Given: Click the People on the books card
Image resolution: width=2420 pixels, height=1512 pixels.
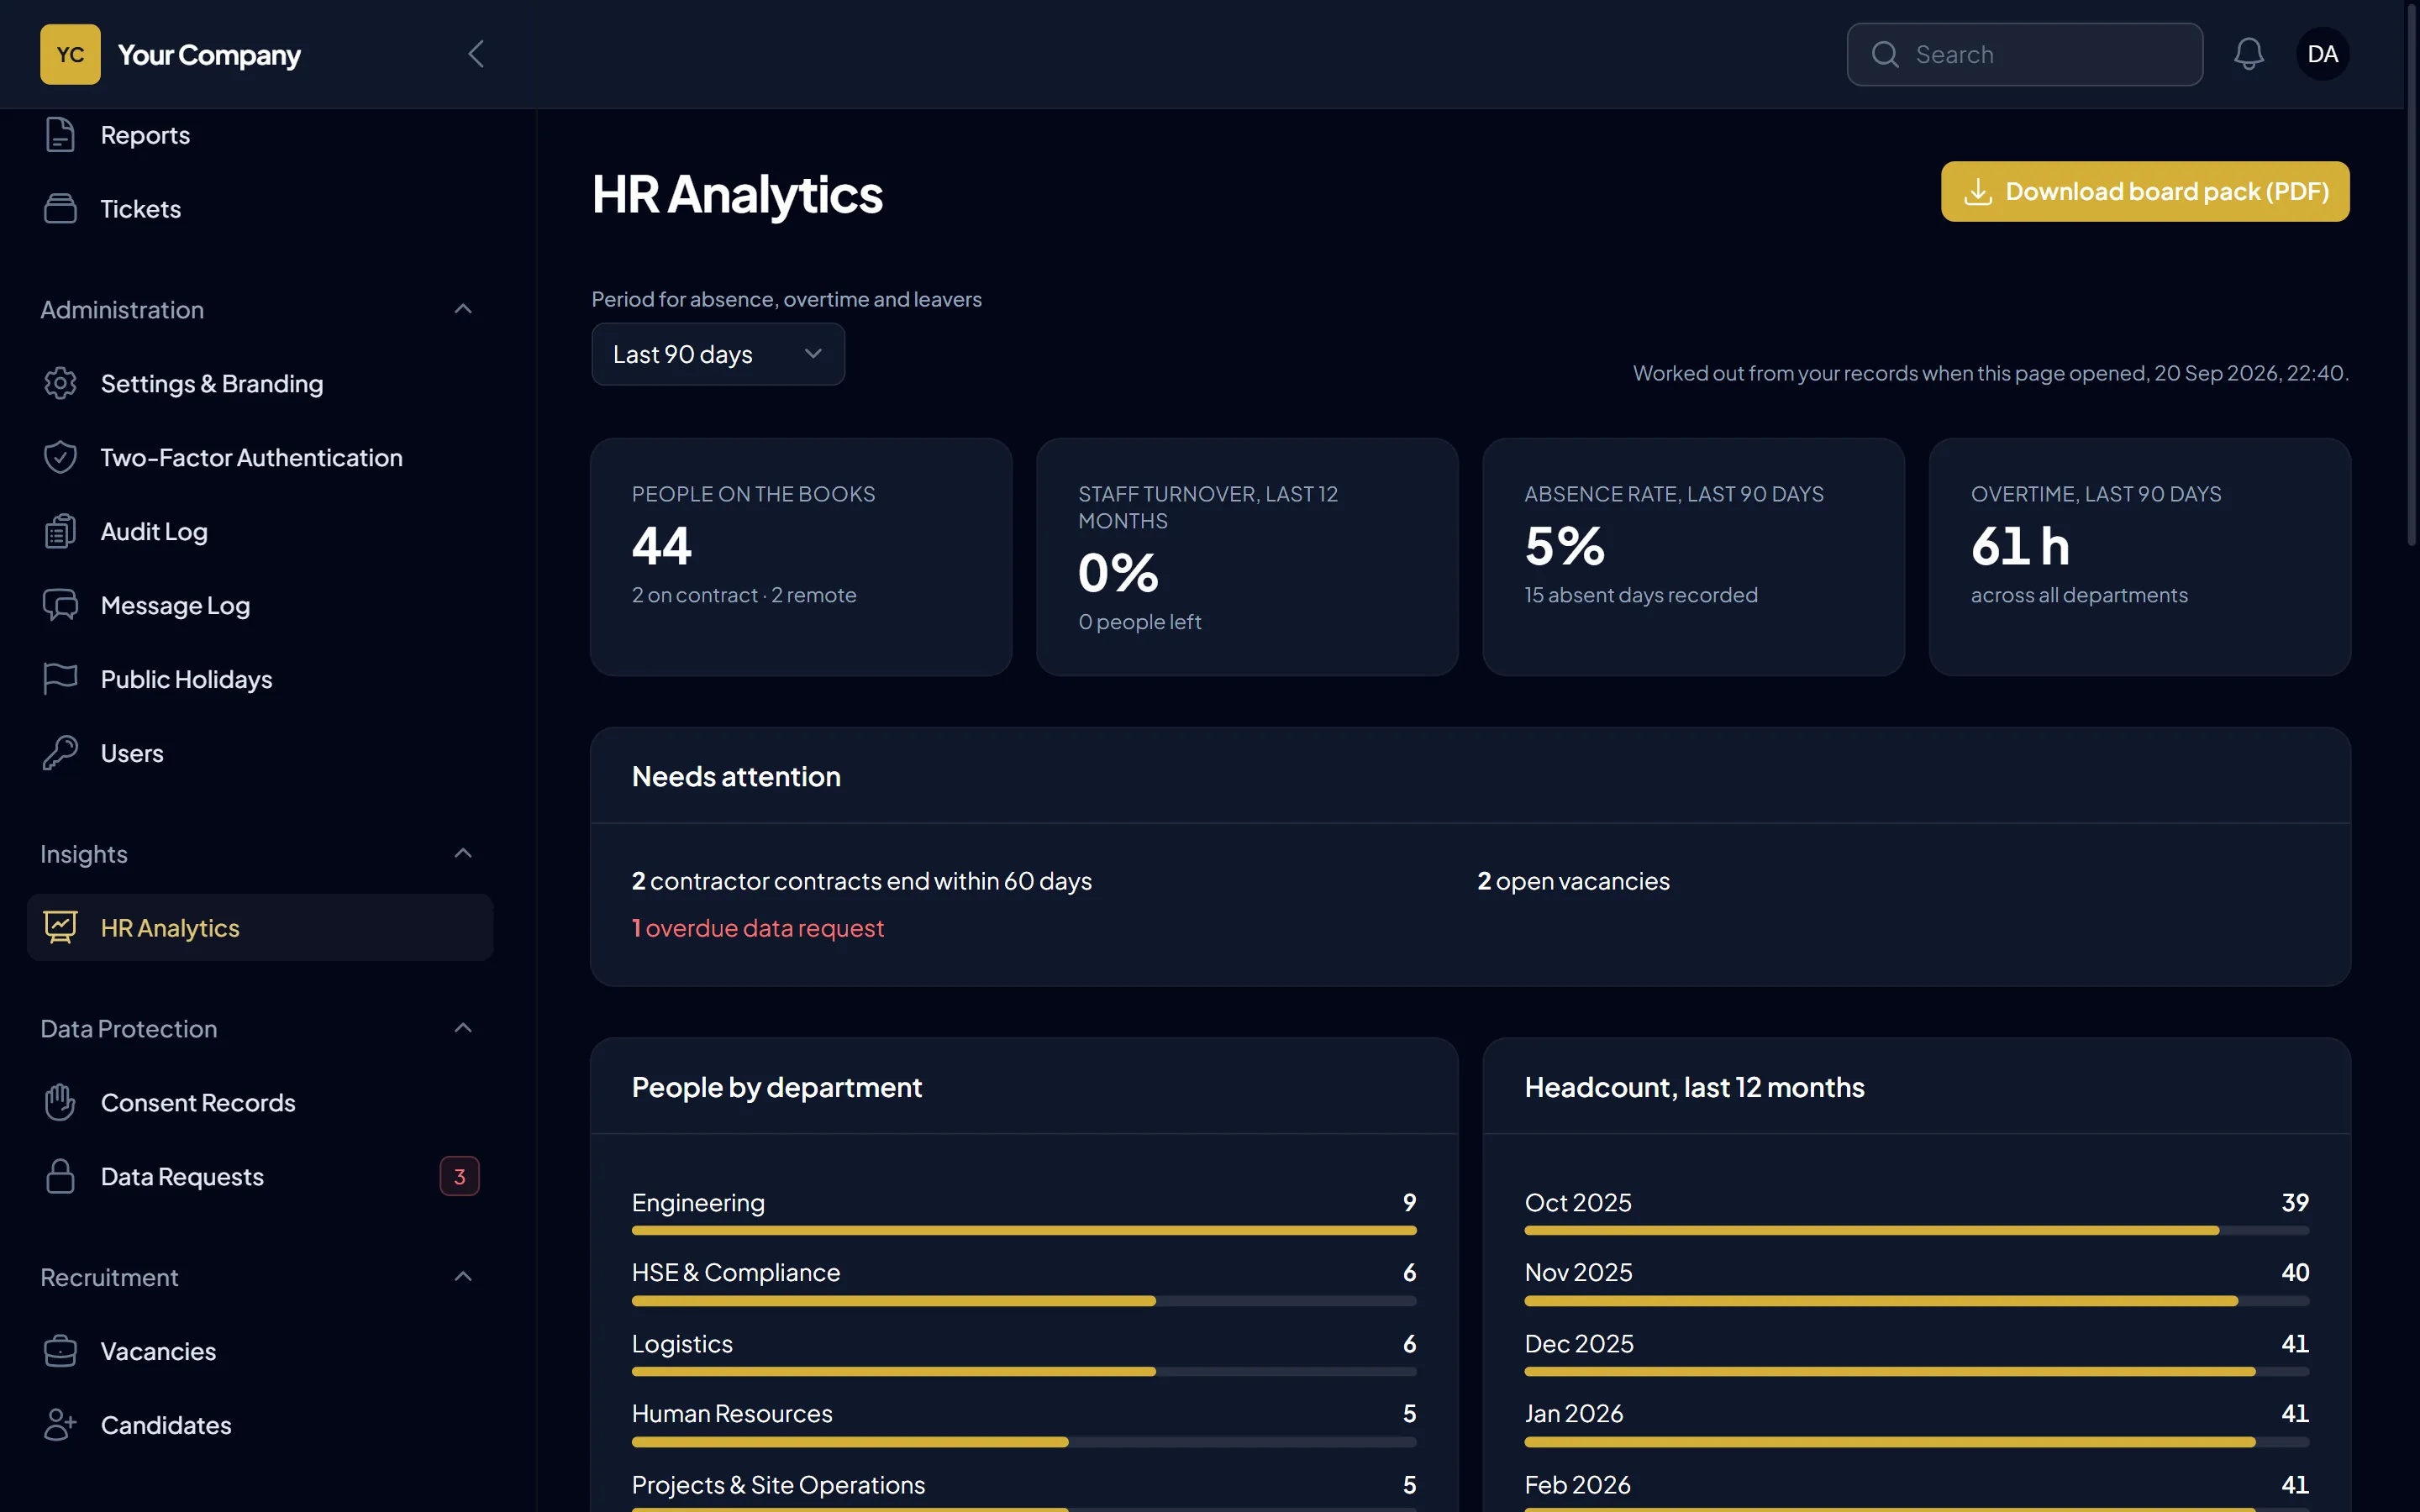Looking at the screenshot, I should (801, 557).
